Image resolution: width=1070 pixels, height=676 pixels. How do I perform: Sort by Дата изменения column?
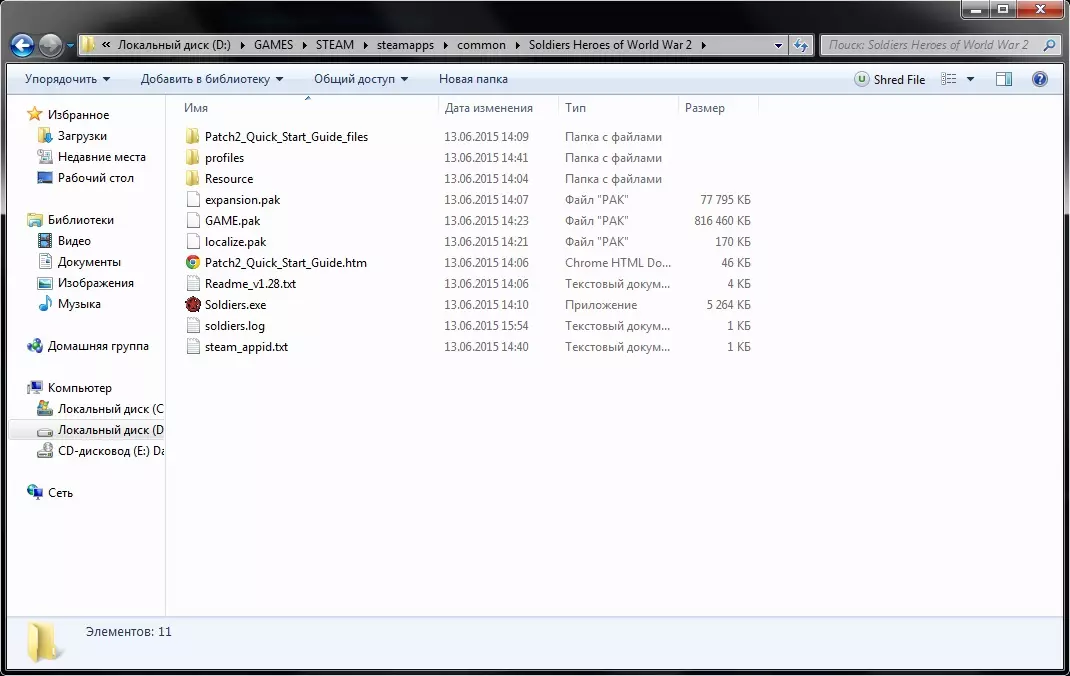tap(489, 108)
